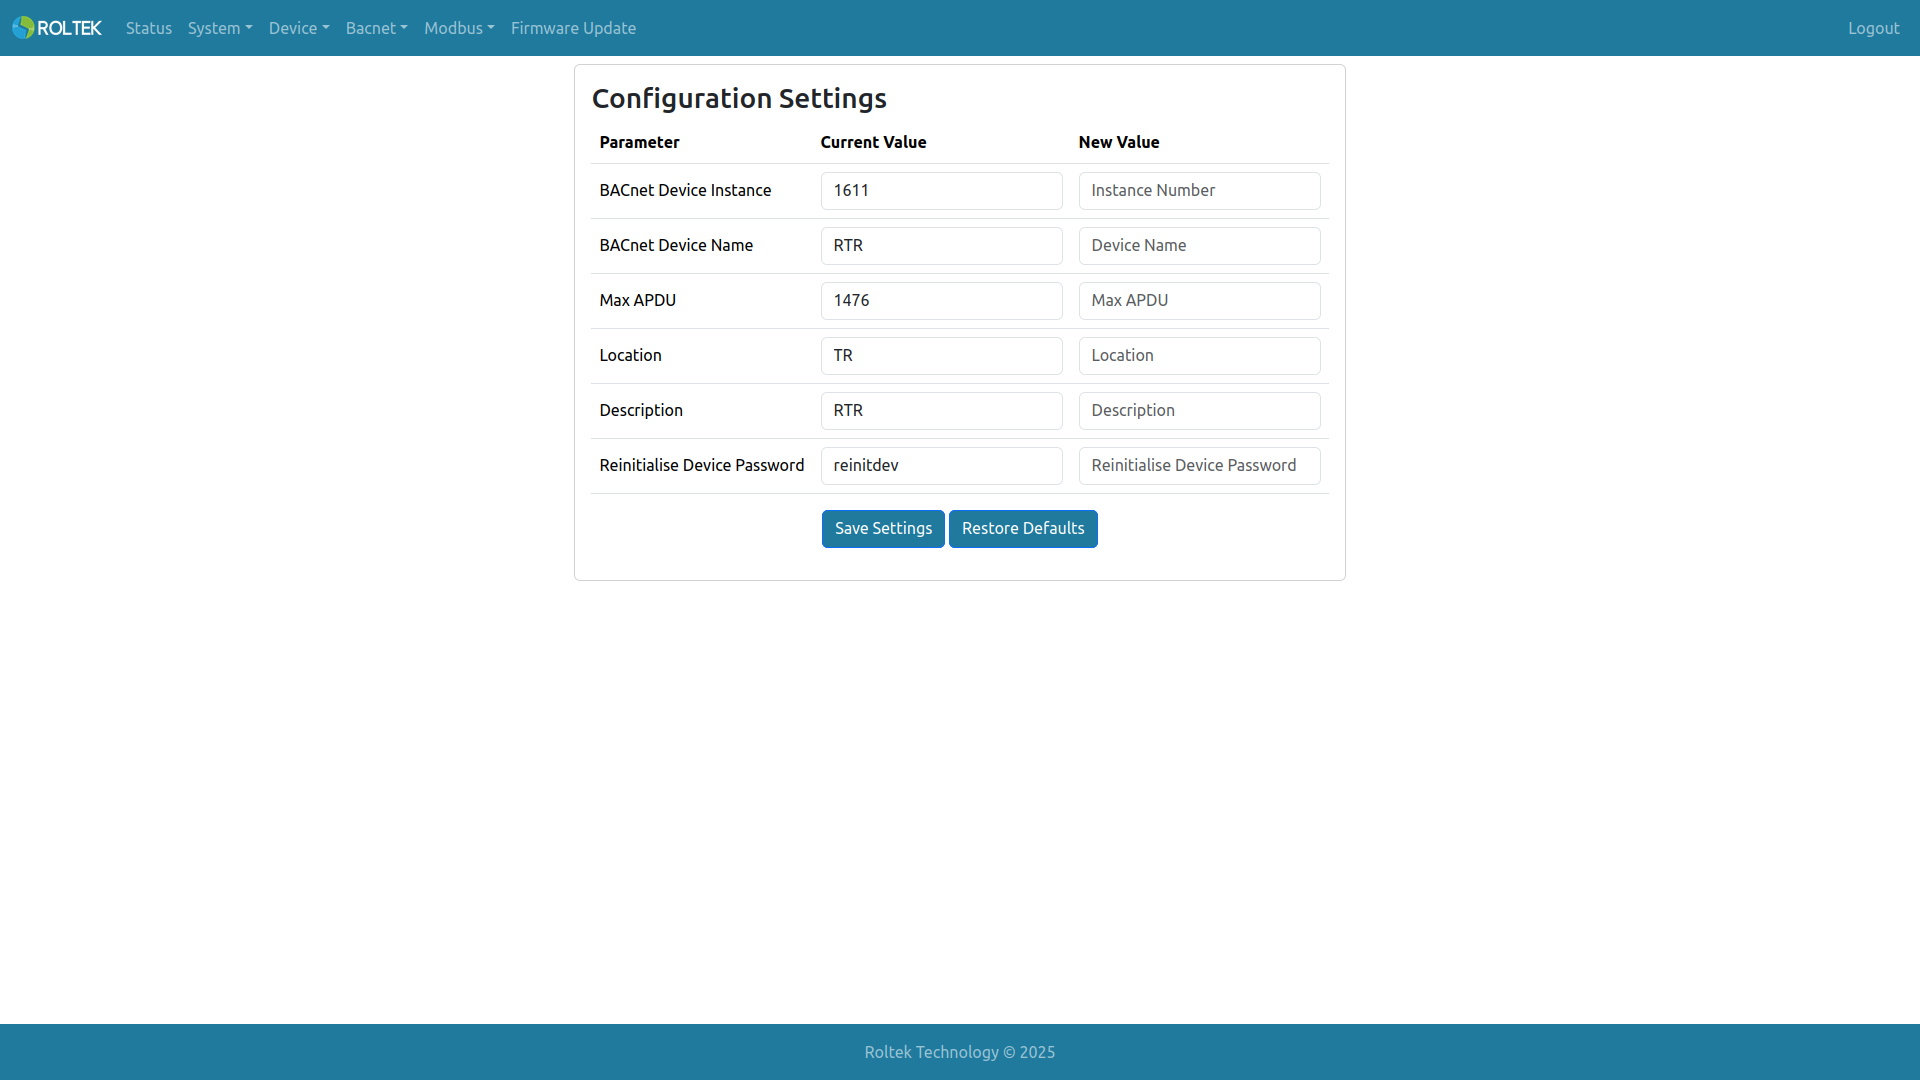Click current Location value TR
1920x1080 pixels.
tap(941, 356)
